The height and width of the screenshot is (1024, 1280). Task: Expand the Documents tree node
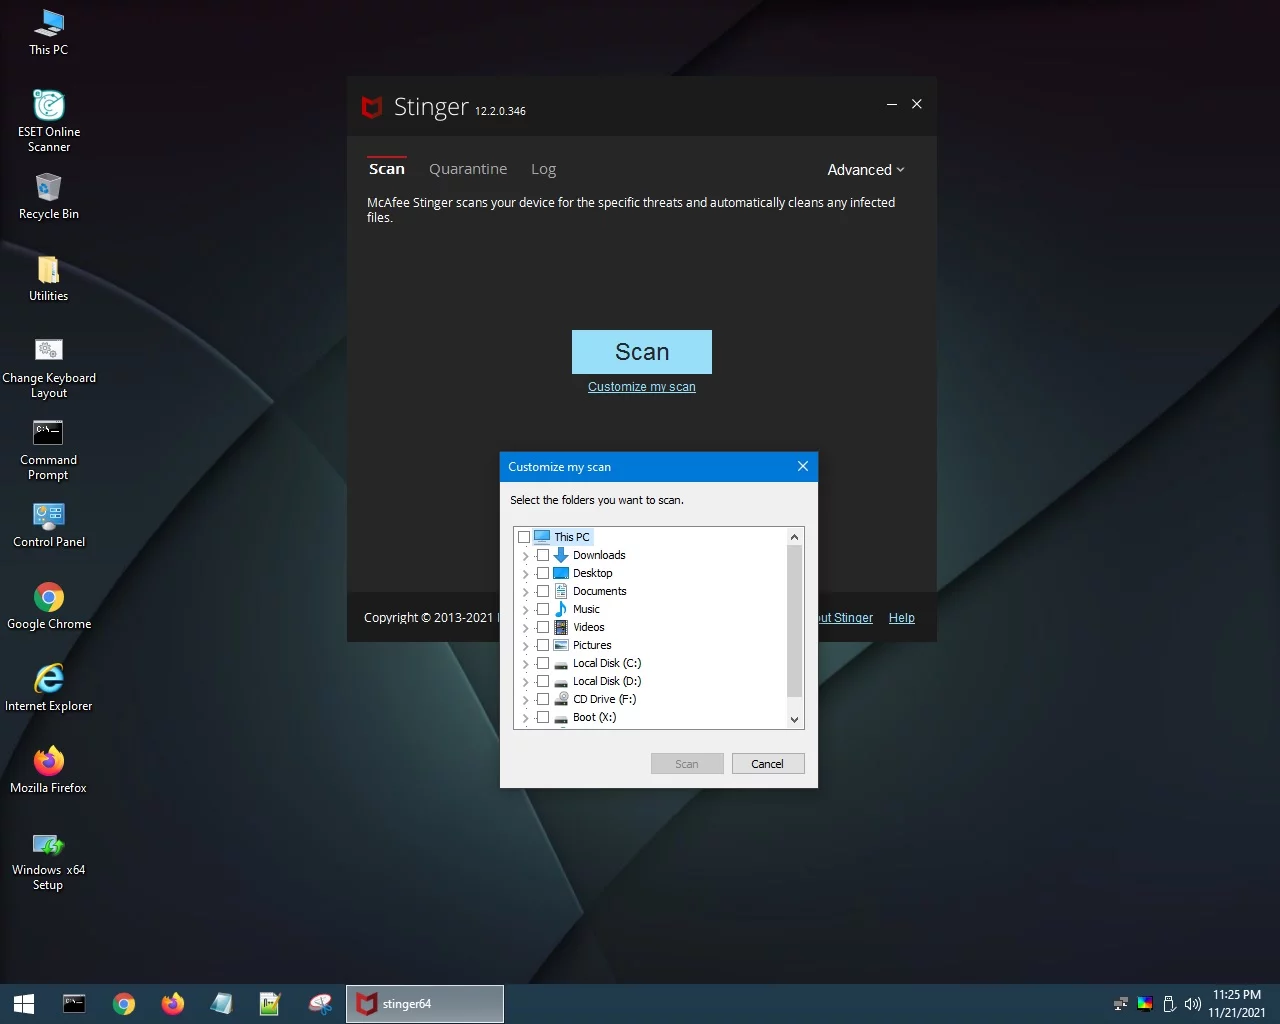(525, 592)
